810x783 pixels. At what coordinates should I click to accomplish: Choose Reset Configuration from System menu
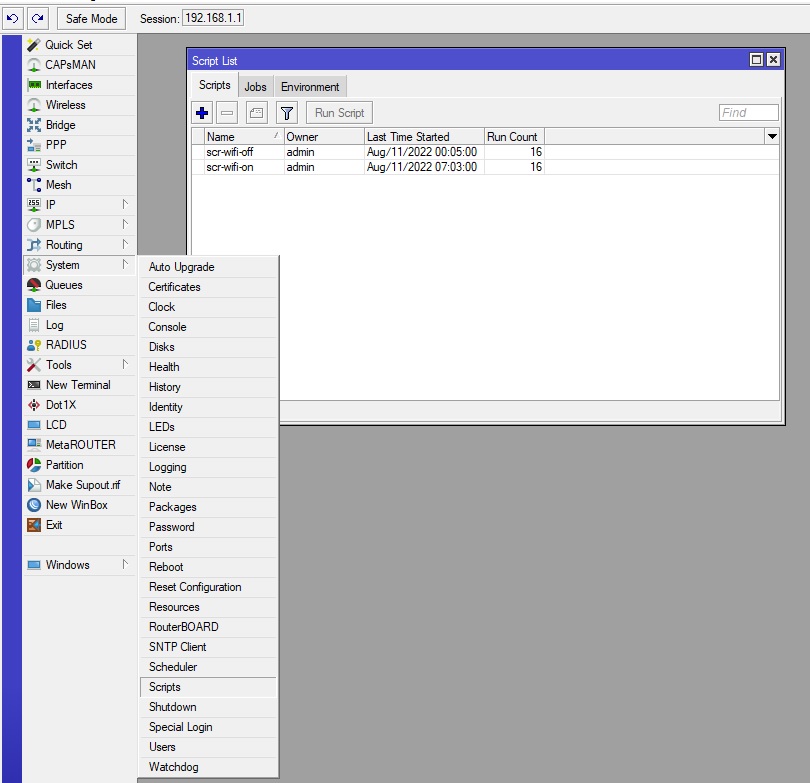208,587
